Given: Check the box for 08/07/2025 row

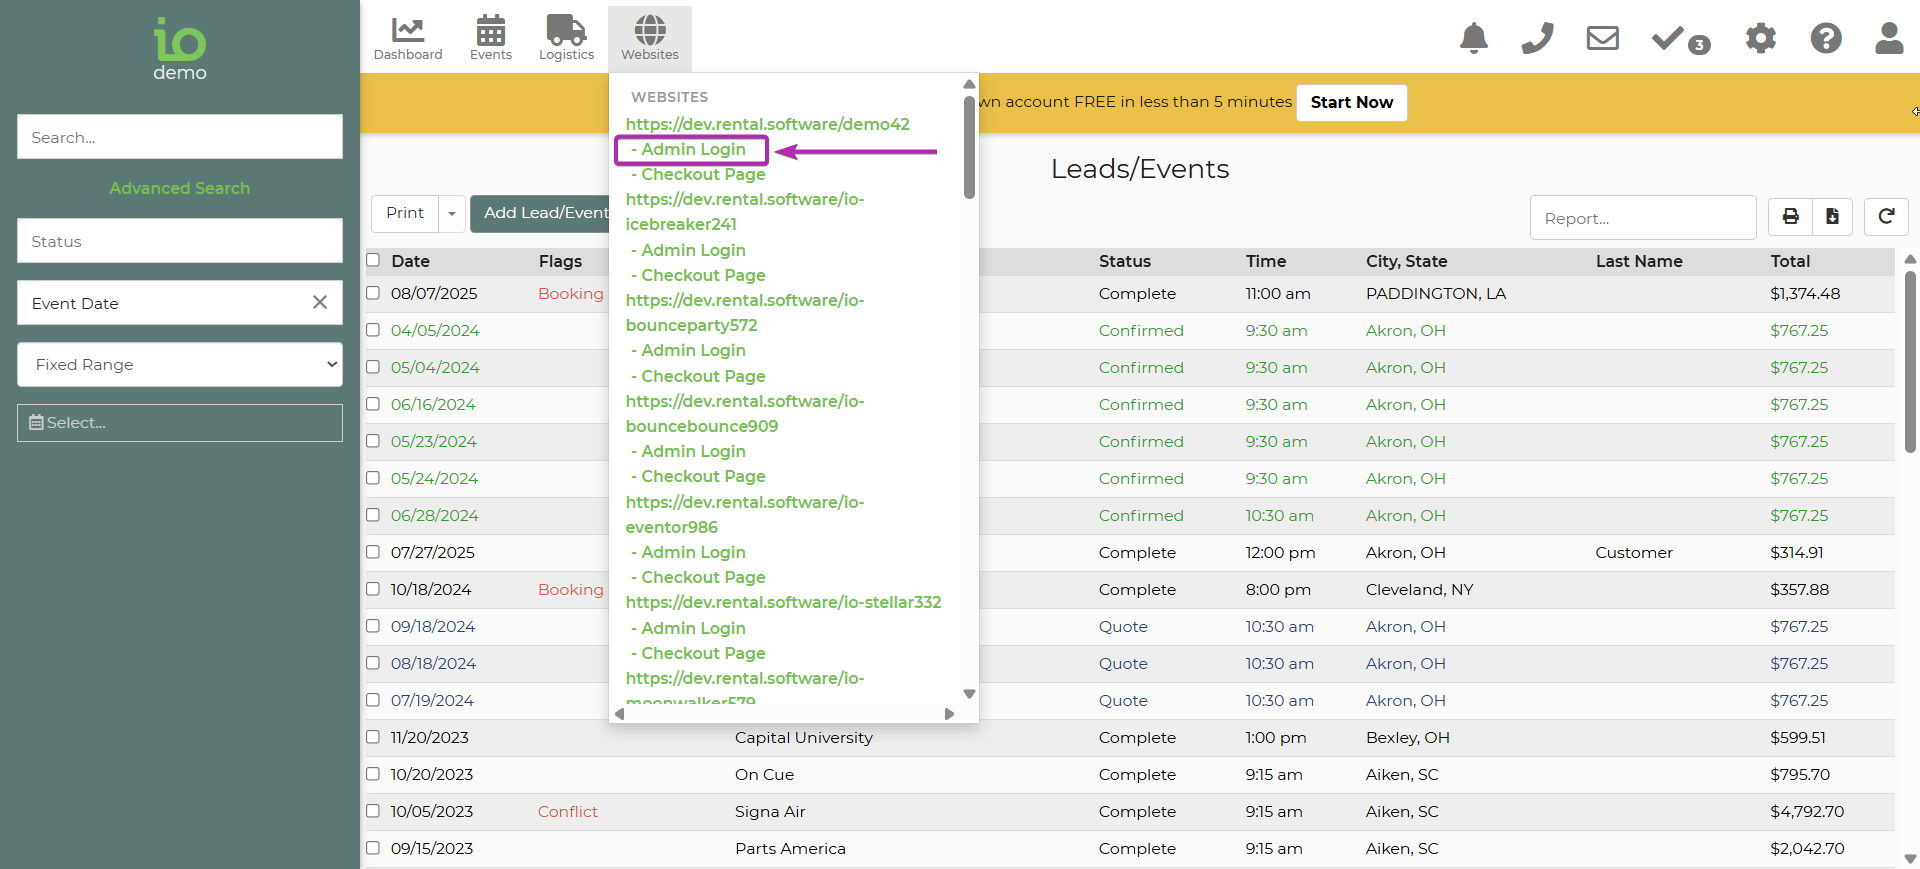Looking at the screenshot, I should 373,293.
